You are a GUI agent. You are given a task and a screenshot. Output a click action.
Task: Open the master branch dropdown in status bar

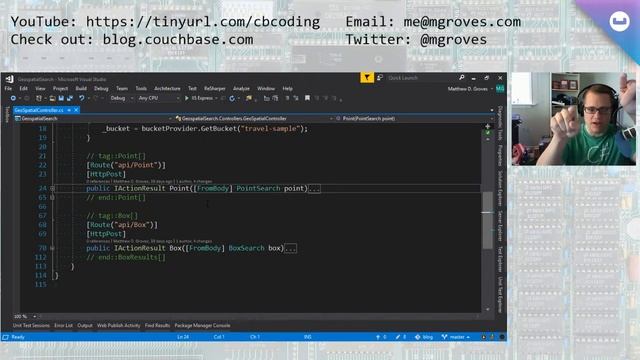click(x=456, y=337)
